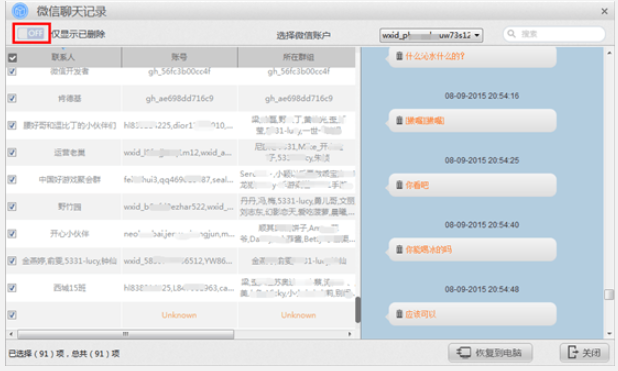This screenshot has height=371, width=618.
Task: Click the contact list vertical scrollbar thumb
Action: (357, 310)
